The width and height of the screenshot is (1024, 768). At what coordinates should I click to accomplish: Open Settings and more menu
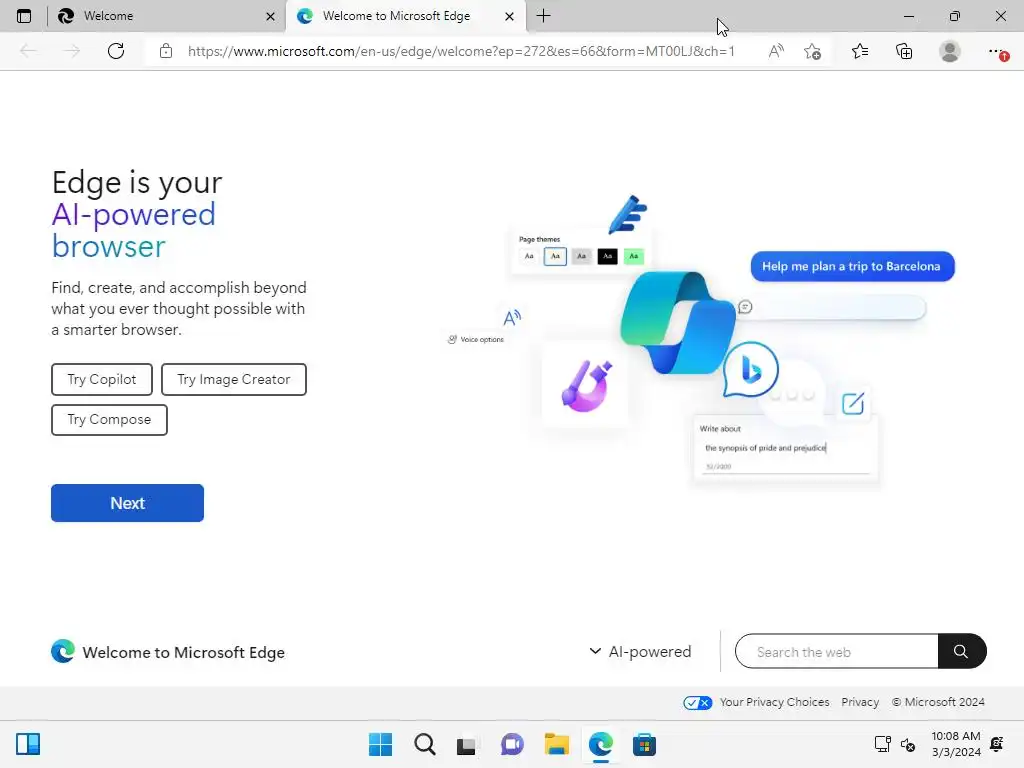997,51
